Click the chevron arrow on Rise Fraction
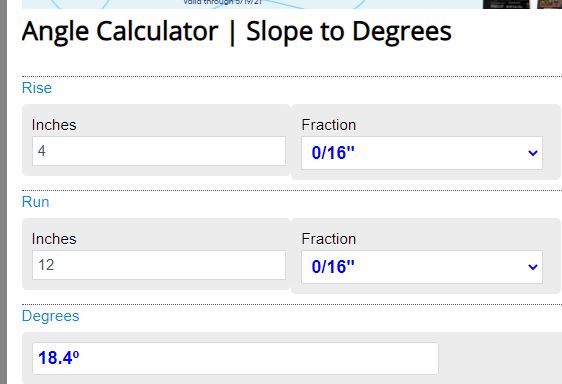The width and height of the screenshot is (562, 384). pyautogui.click(x=533, y=153)
